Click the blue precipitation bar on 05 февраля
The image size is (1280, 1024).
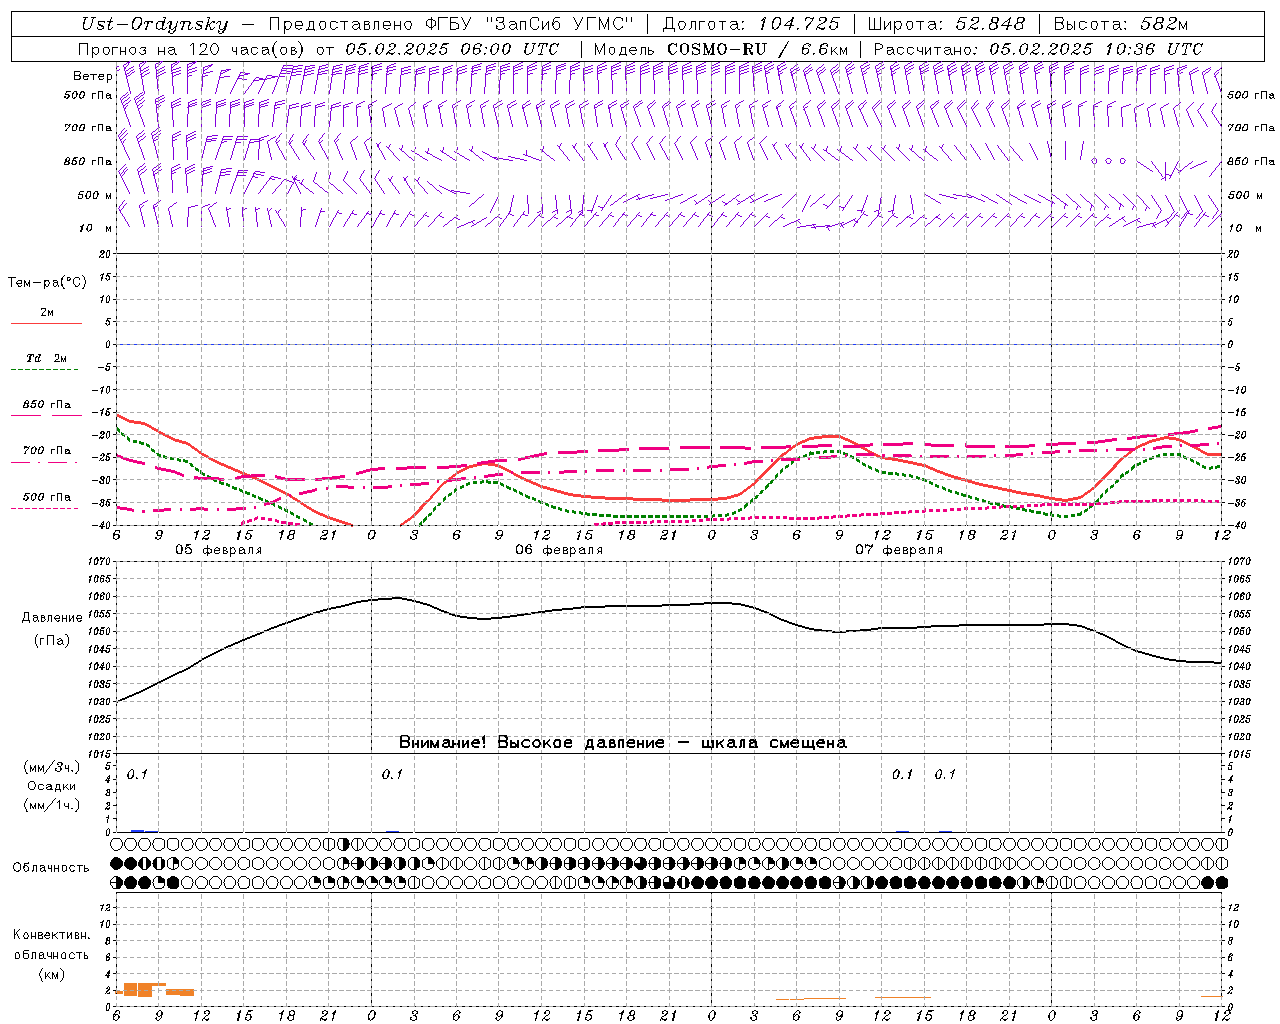138,830
